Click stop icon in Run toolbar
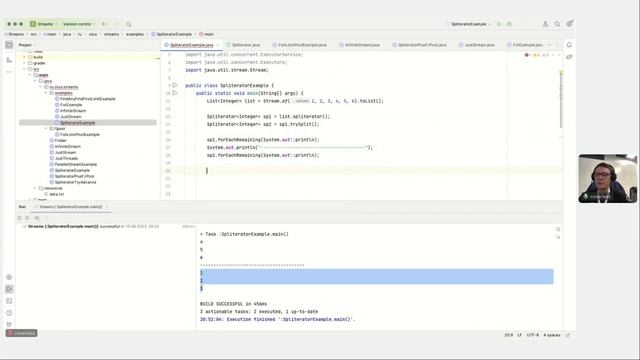This screenshot has width=640, height=360. pos(27,218)
